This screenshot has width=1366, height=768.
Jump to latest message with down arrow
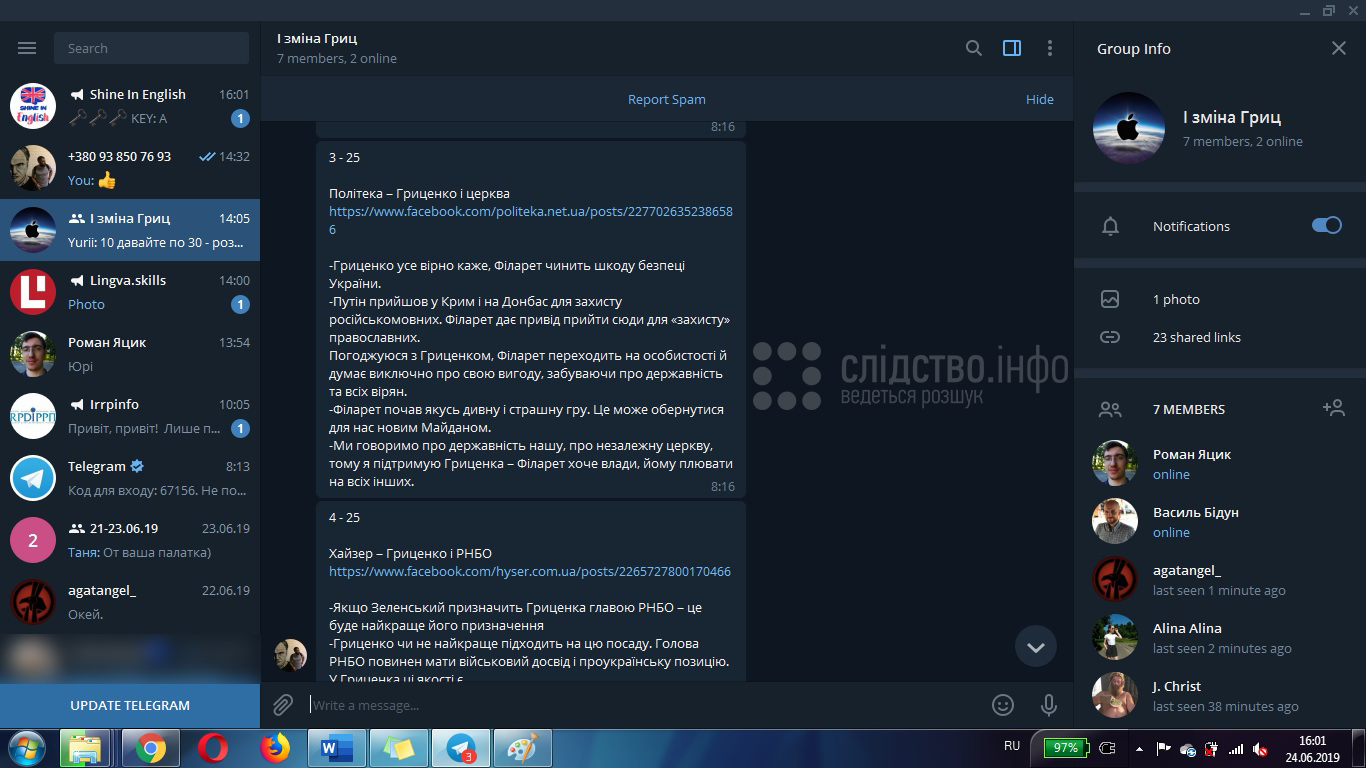tap(1036, 647)
